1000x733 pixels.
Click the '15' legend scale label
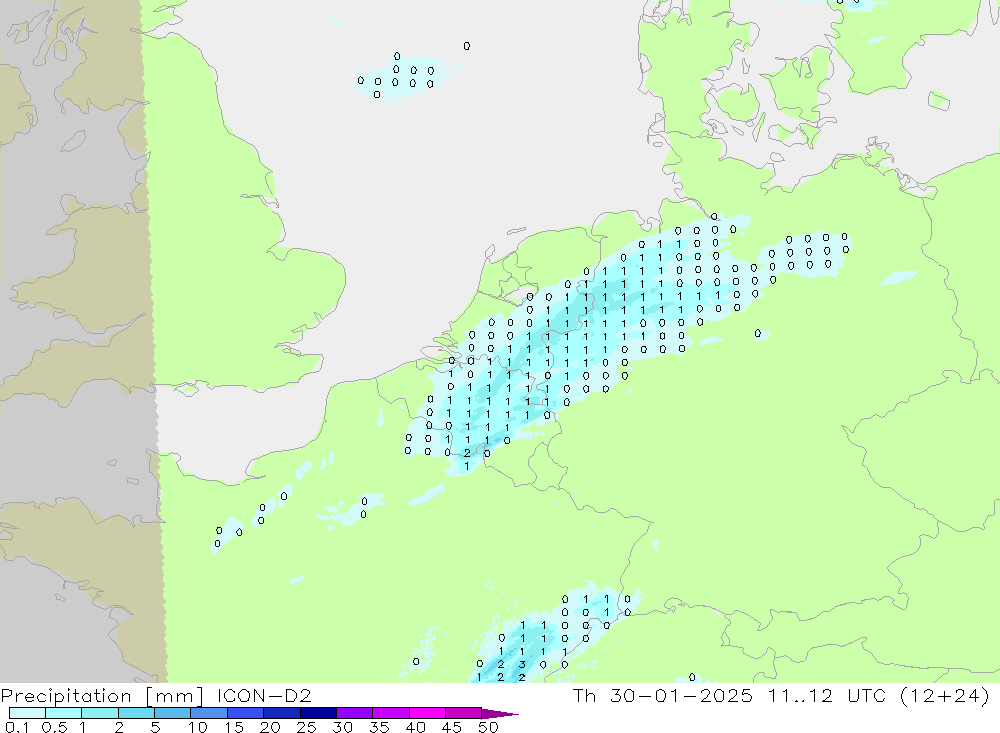point(234,727)
